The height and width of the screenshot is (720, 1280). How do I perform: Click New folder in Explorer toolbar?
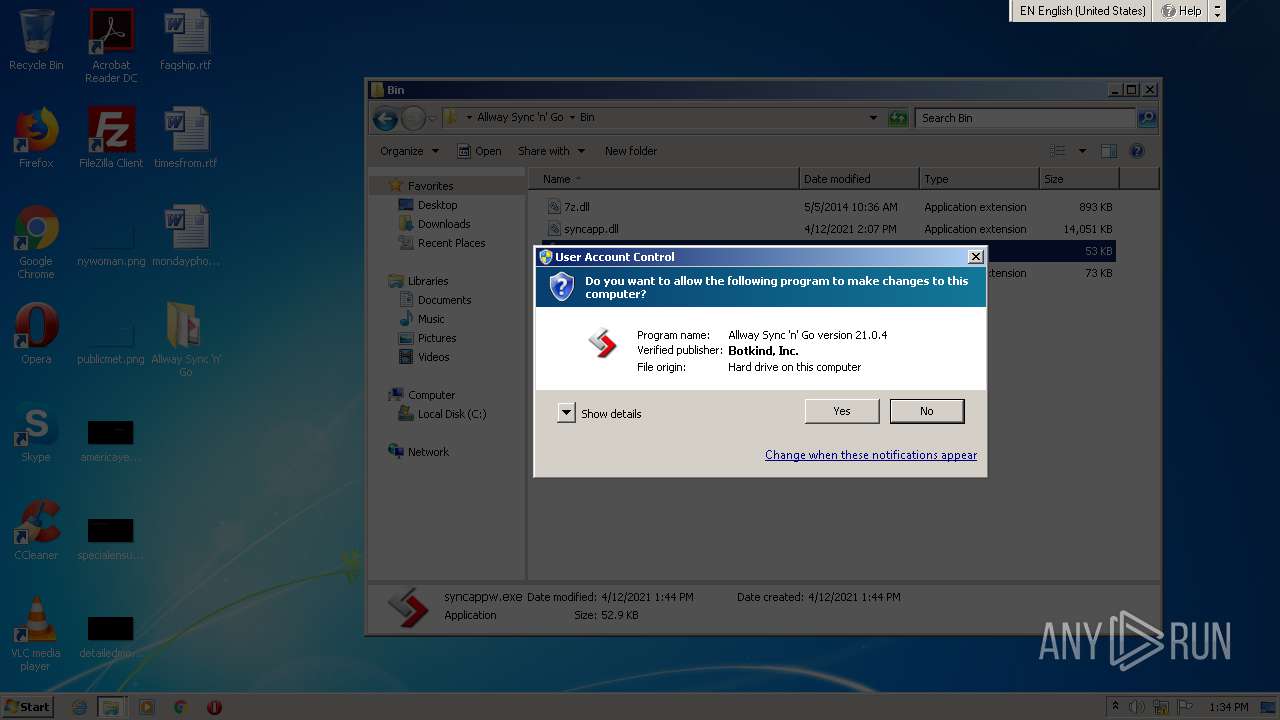click(631, 151)
